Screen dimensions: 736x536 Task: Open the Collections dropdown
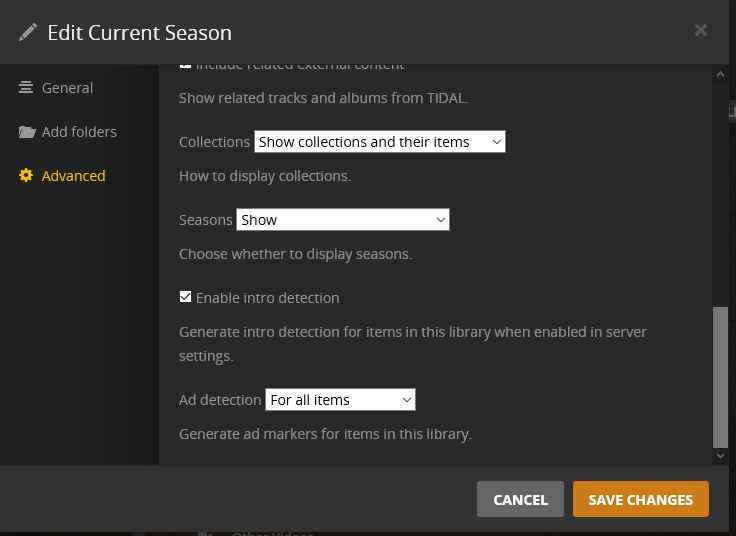point(380,142)
